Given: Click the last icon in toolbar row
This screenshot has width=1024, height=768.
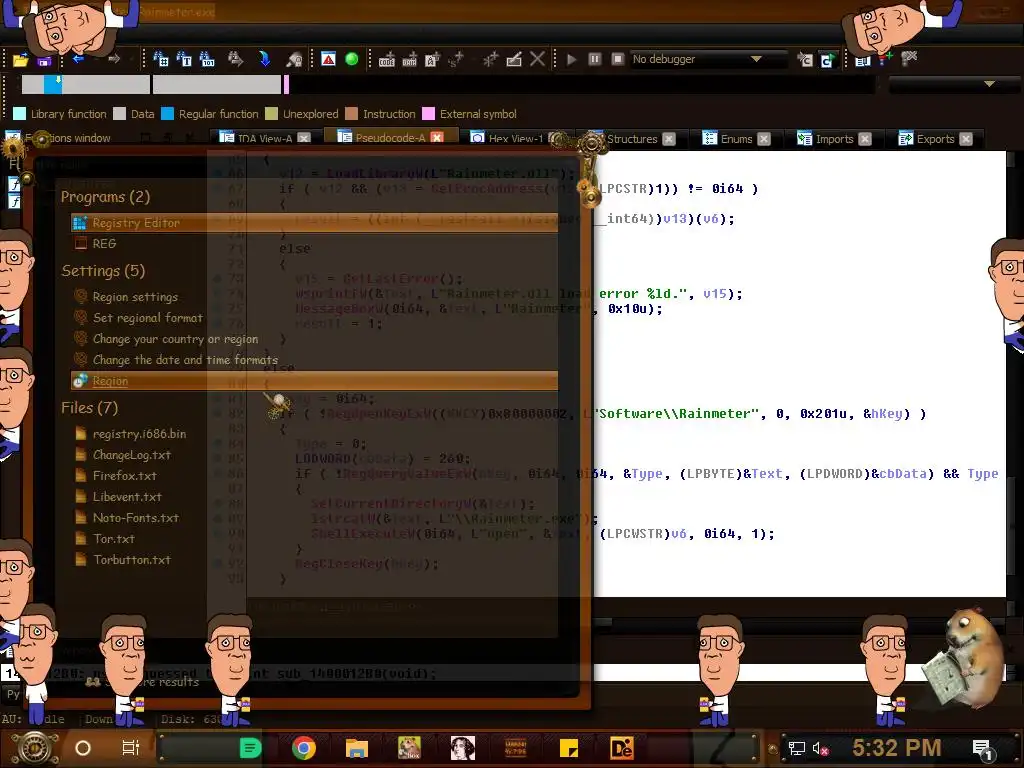Looking at the screenshot, I should (x=909, y=59).
